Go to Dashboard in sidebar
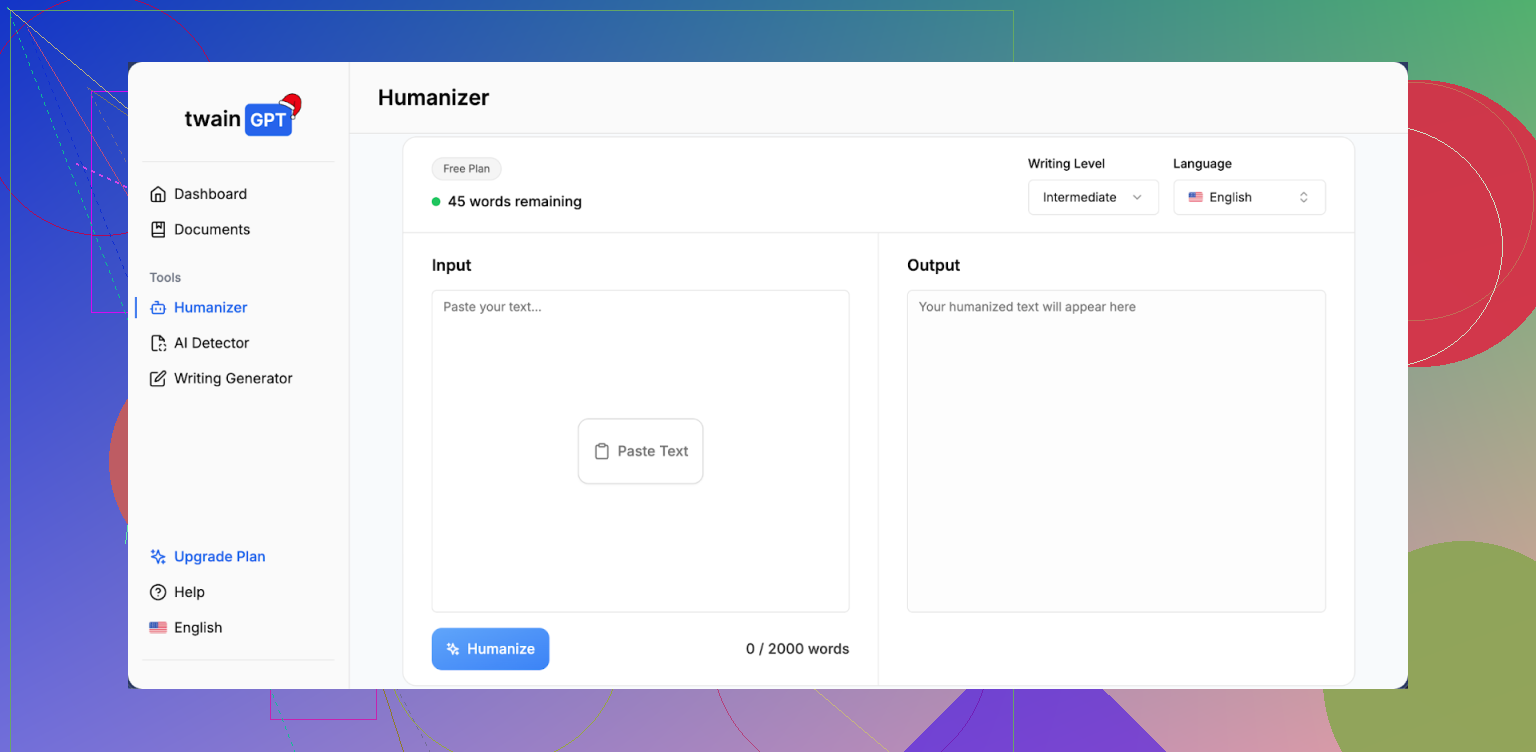The height and width of the screenshot is (752, 1536). [210, 194]
